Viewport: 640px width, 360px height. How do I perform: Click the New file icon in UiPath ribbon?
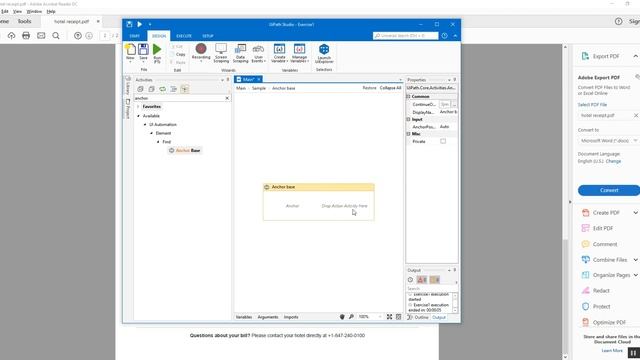click(x=130, y=50)
